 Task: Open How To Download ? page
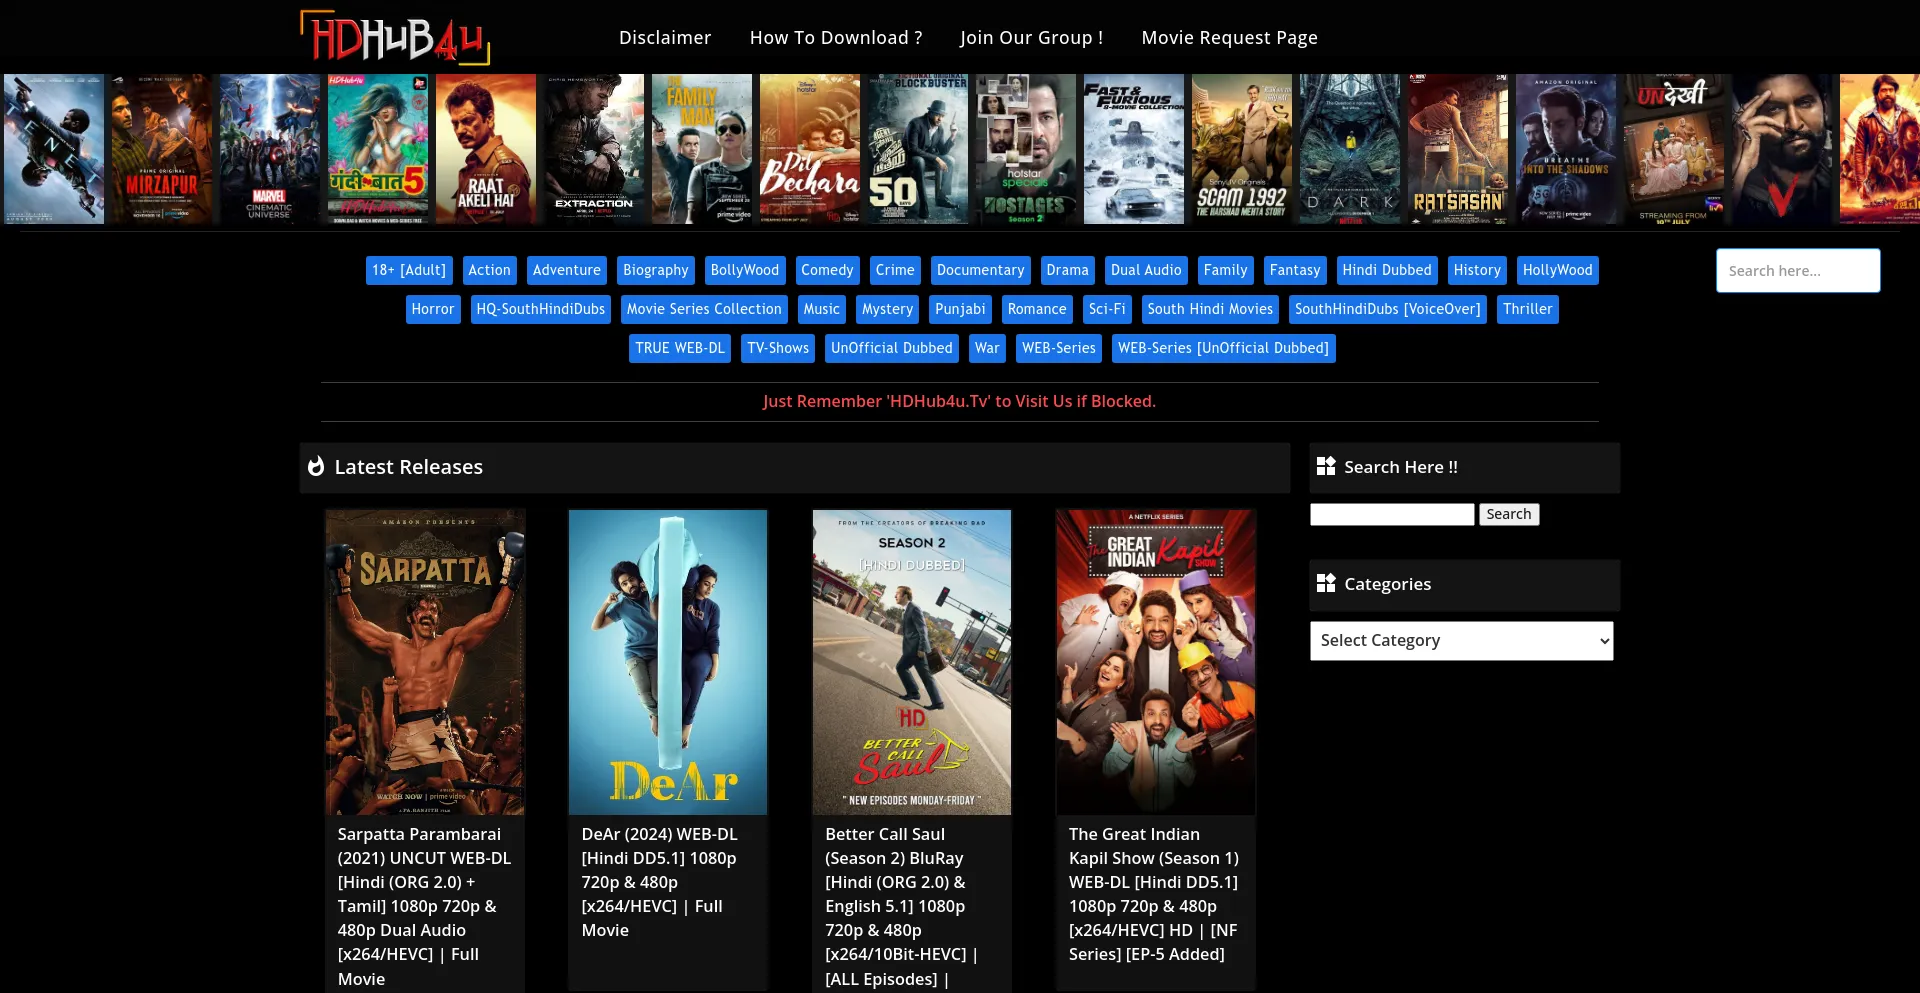[836, 37]
